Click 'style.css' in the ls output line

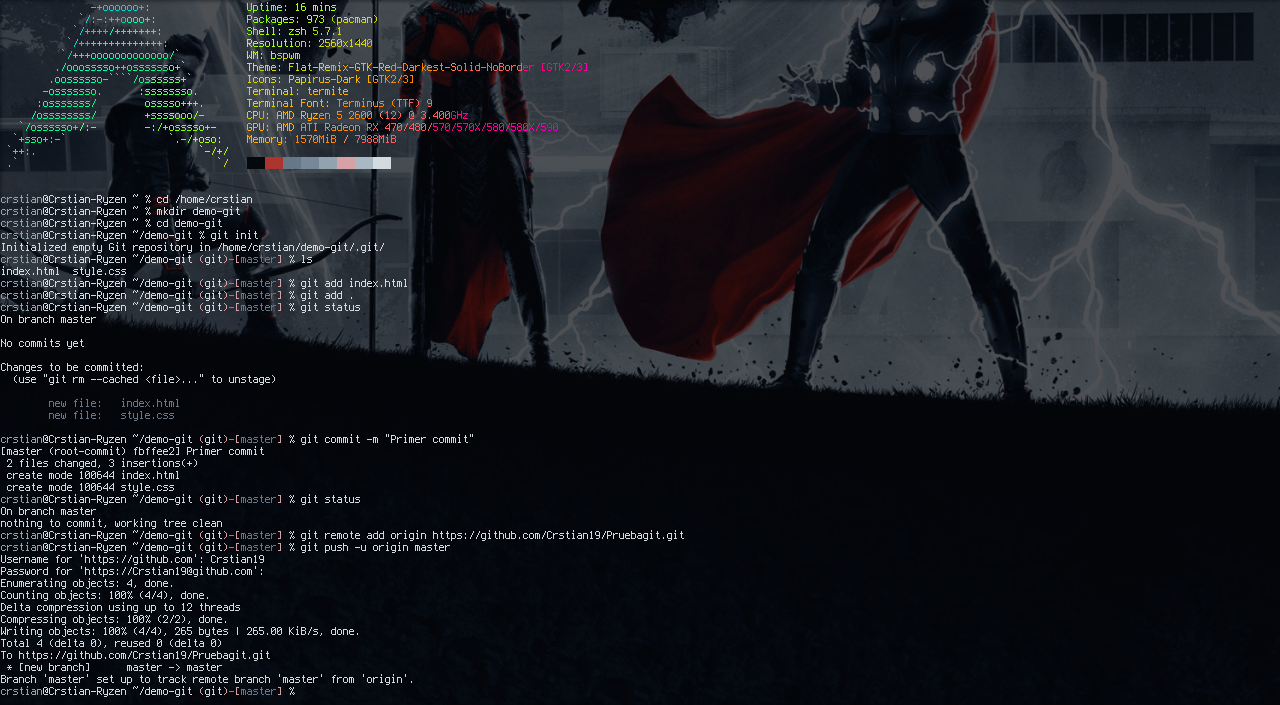(99, 272)
